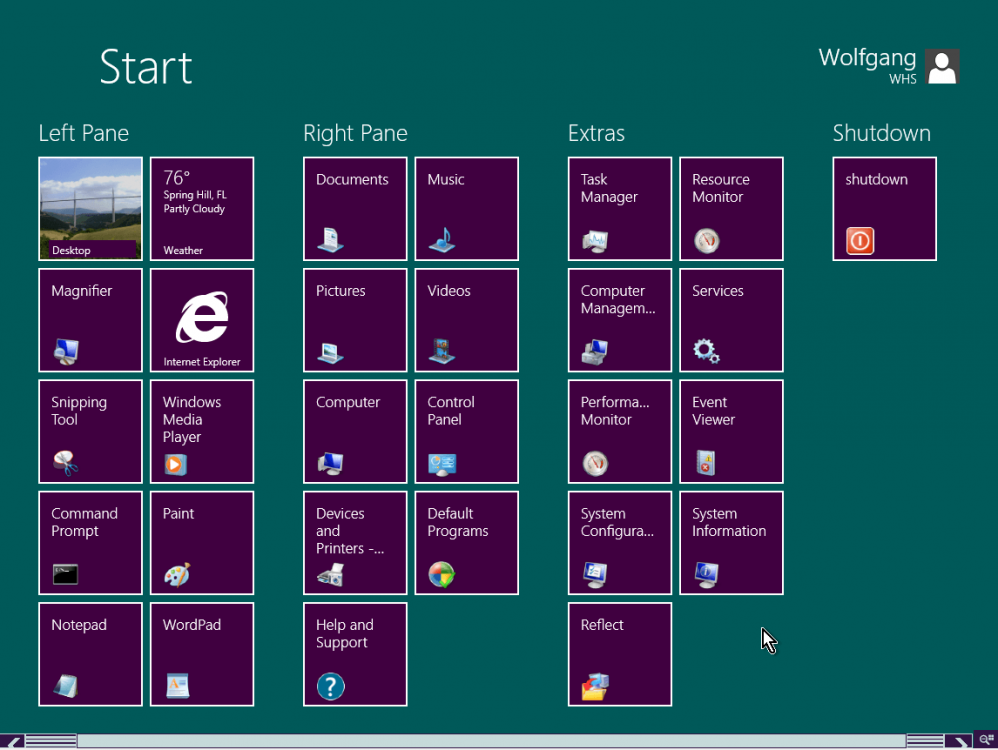Launch the Snipping Tool tile

[90, 431]
